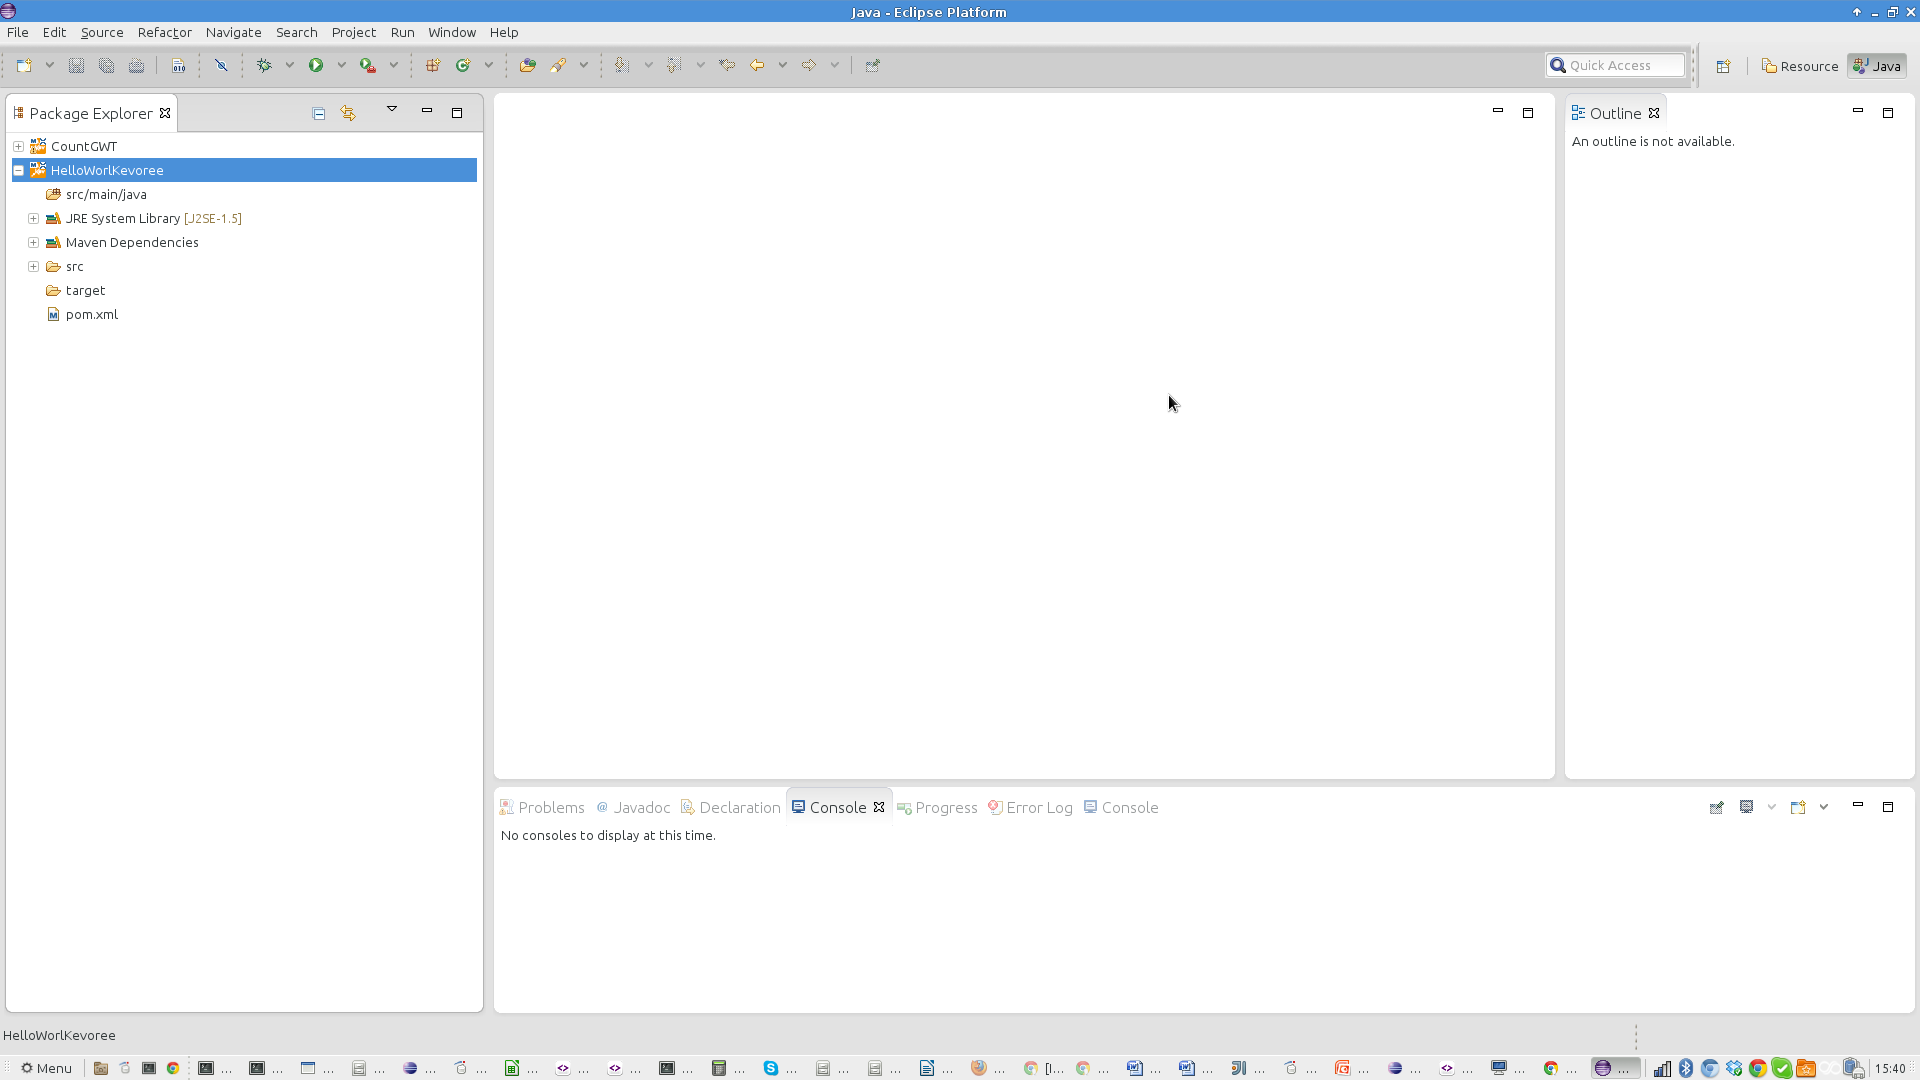Click the New file toolbar icon
Screen dimensions: 1920x1080
[x=24, y=65]
